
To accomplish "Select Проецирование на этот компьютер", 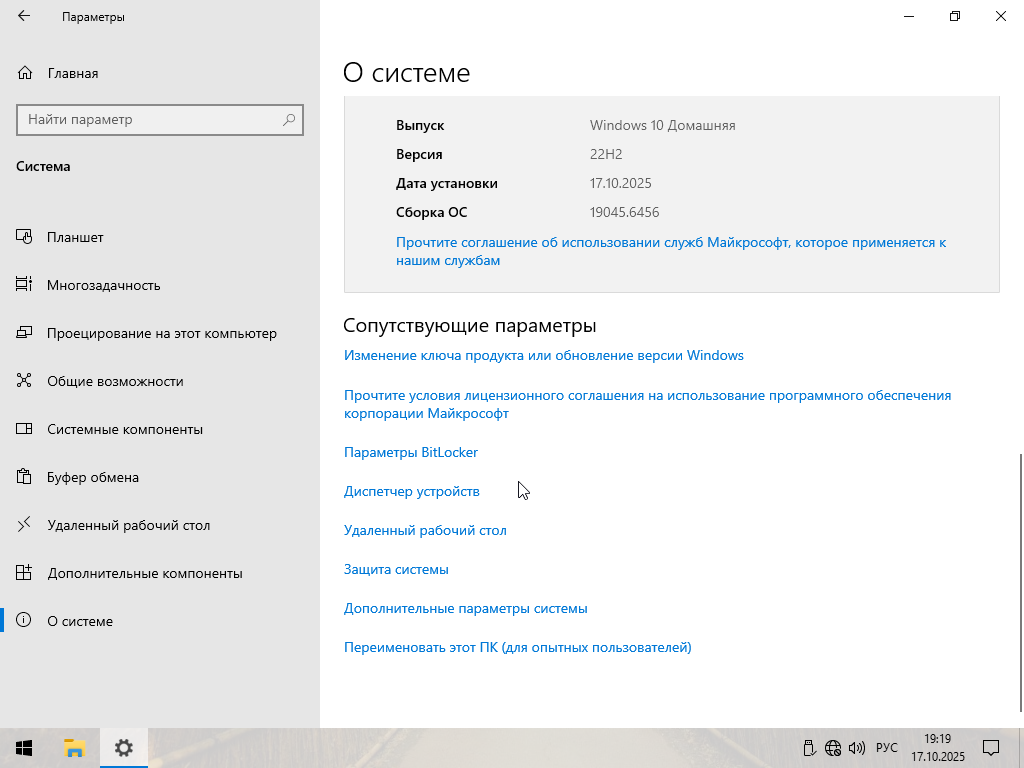I will coord(161,333).
